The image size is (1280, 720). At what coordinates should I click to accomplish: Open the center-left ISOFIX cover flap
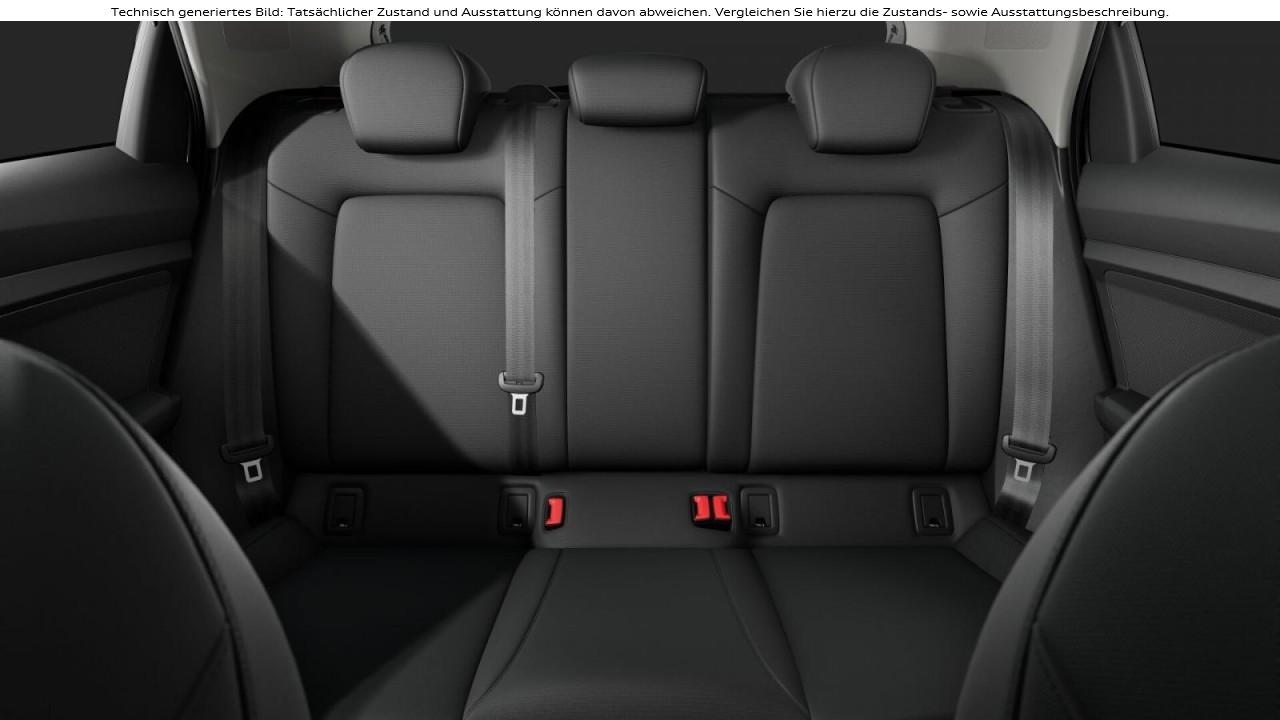pos(515,510)
